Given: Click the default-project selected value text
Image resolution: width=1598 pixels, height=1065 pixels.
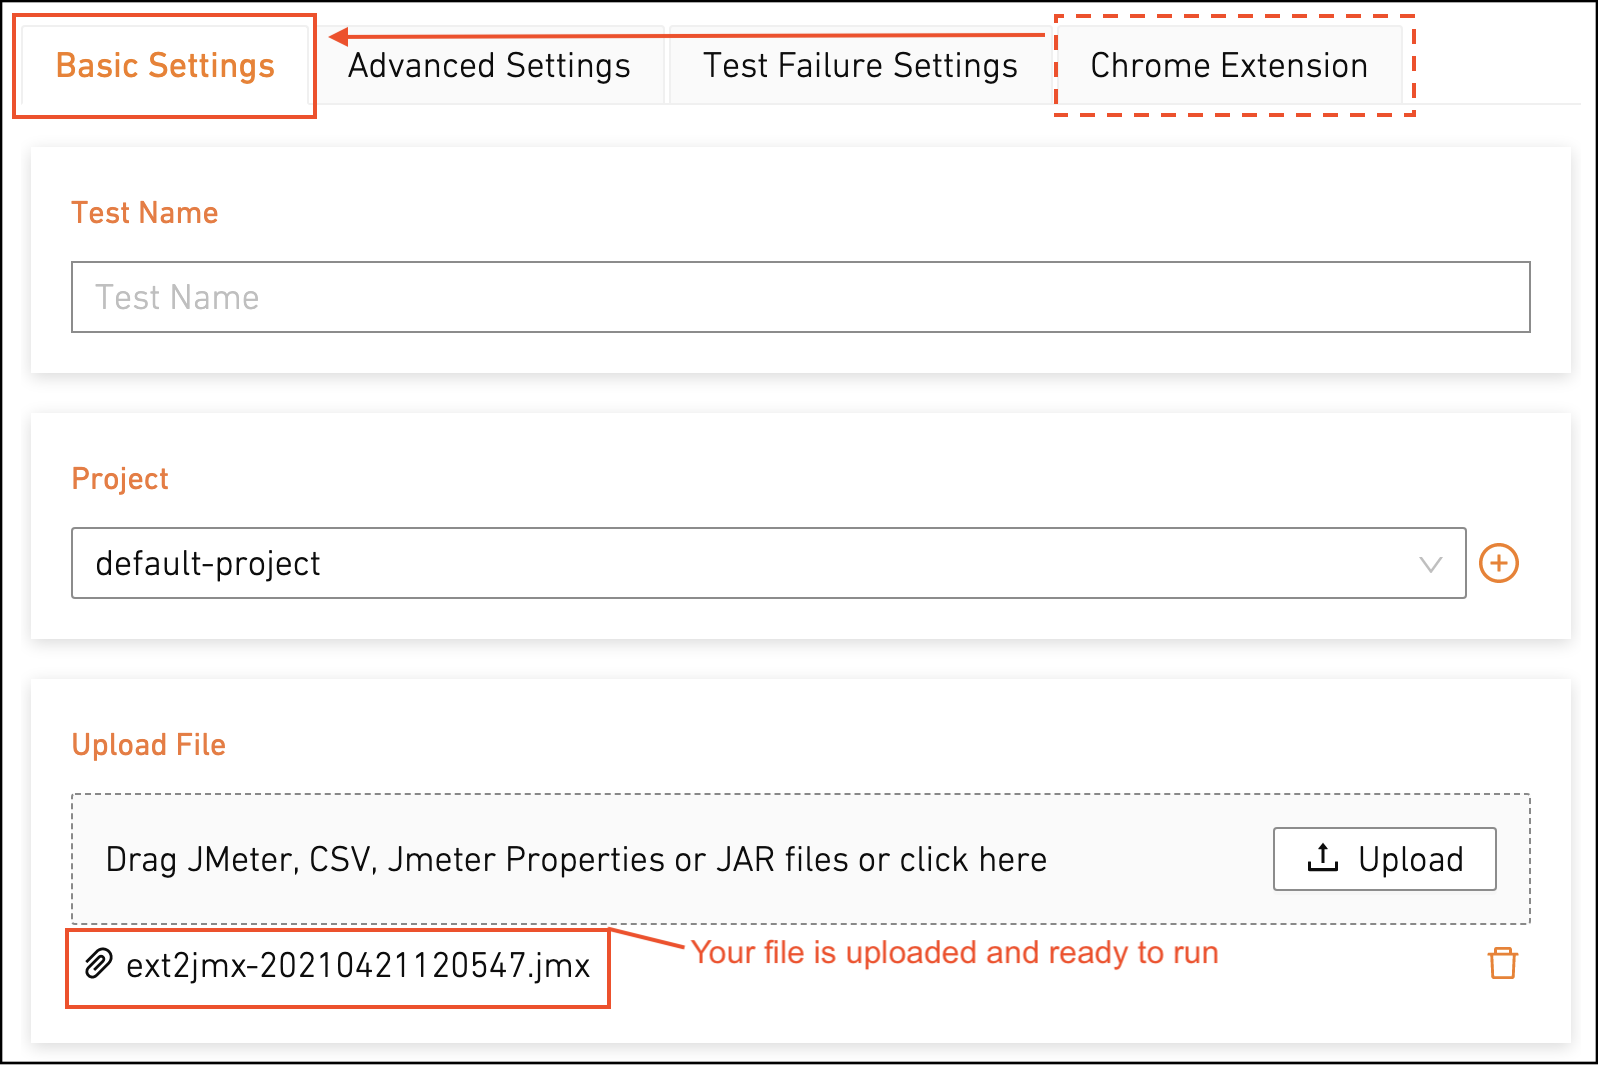Looking at the screenshot, I should pyautogui.click(x=208, y=563).
